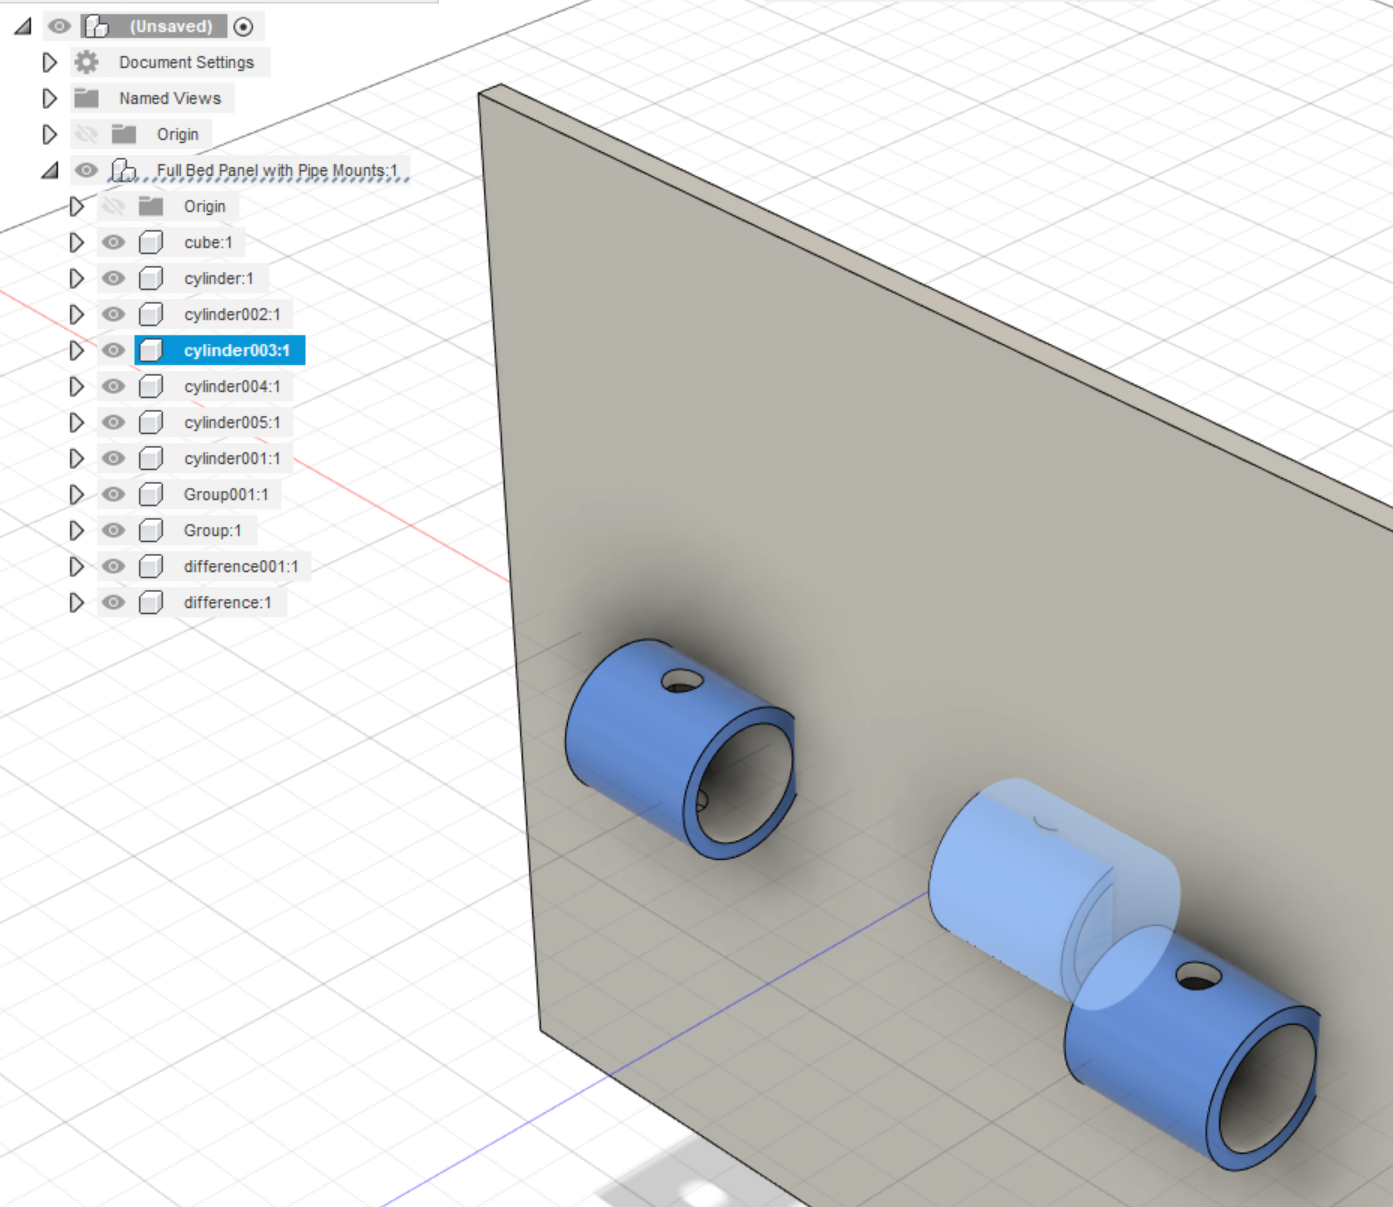Collapse the (Unsaved) root browser node
The height and width of the screenshot is (1207, 1393).
[23, 26]
